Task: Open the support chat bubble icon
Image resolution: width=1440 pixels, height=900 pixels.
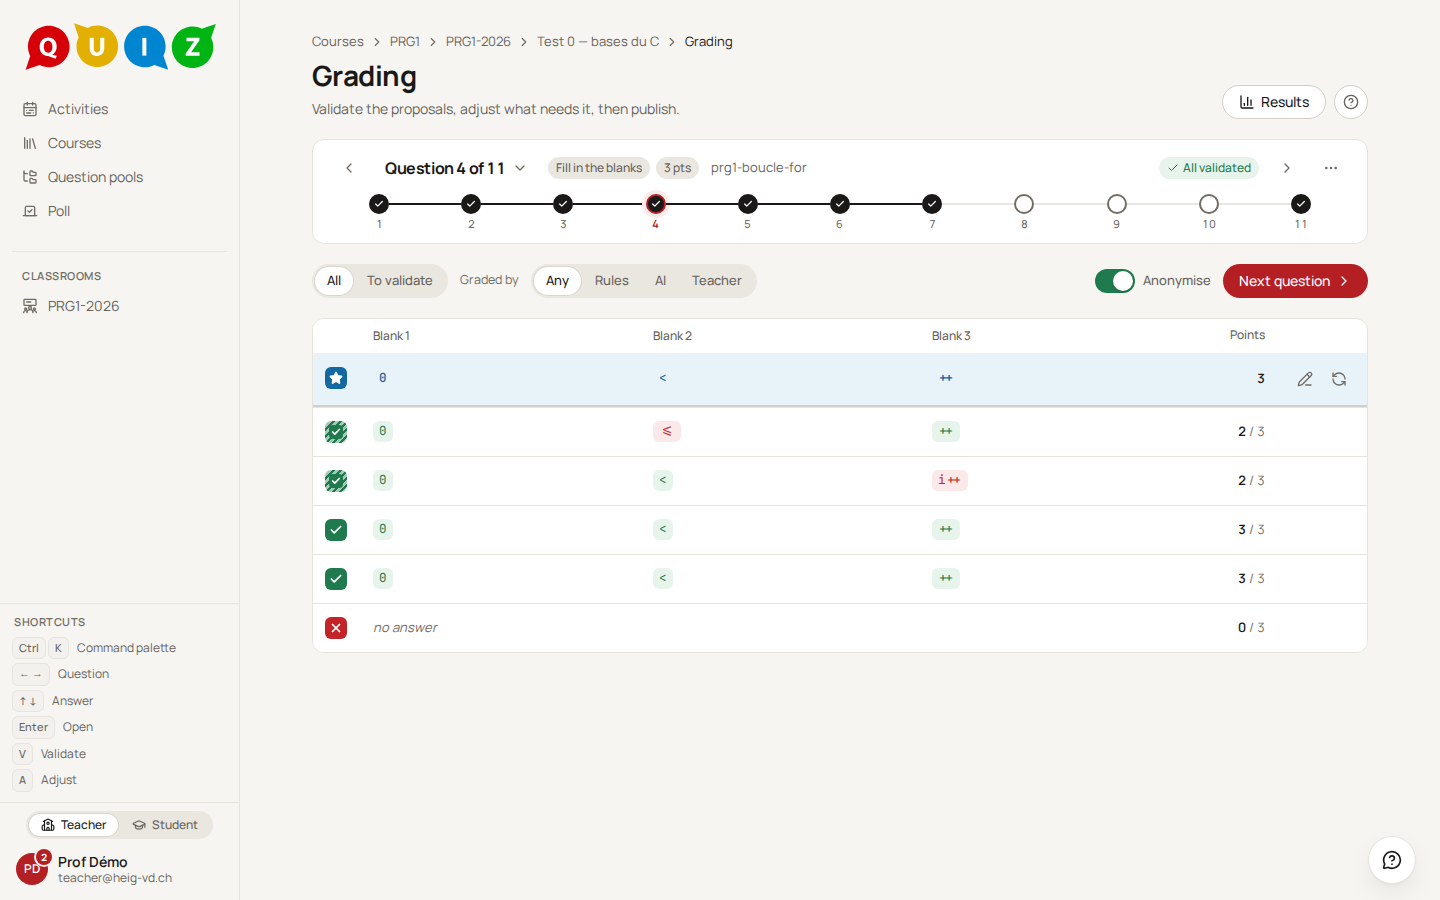Action: 1392,860
